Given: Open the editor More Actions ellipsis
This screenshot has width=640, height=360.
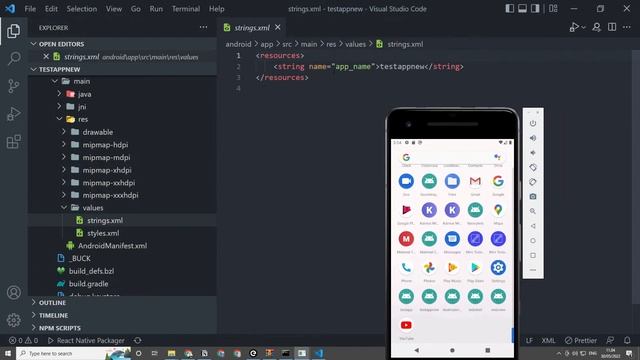Looking at the screenshot, I should 627,27.
